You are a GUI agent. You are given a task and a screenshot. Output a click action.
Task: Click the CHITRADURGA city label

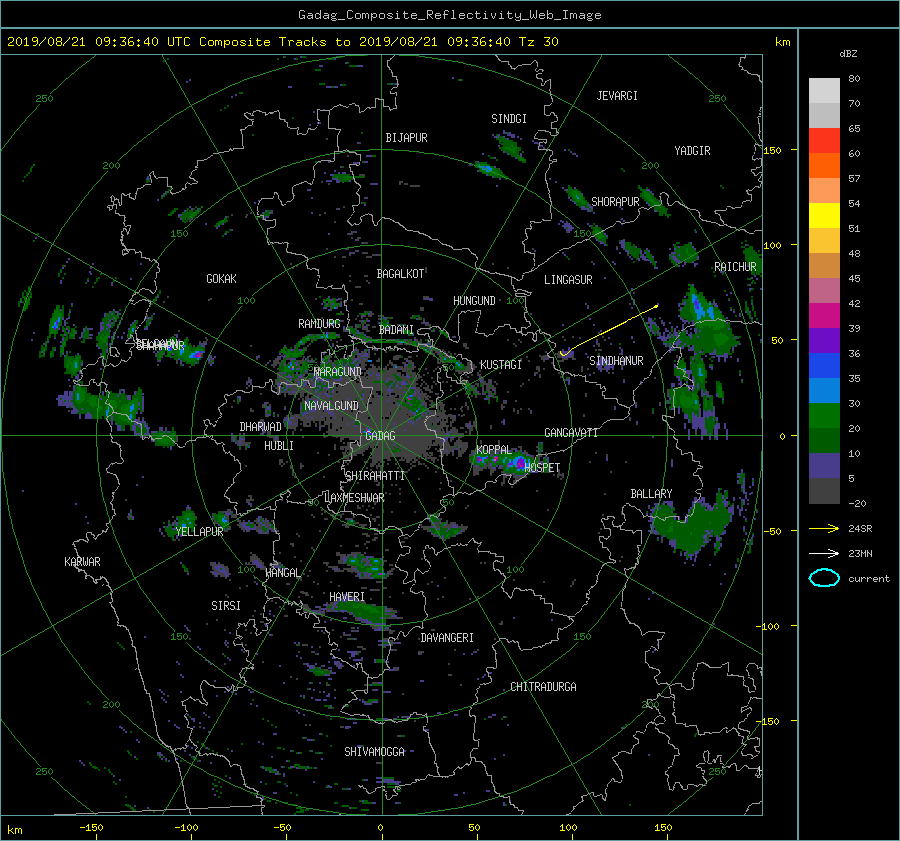pyautogui.click(x=543, y=687)
